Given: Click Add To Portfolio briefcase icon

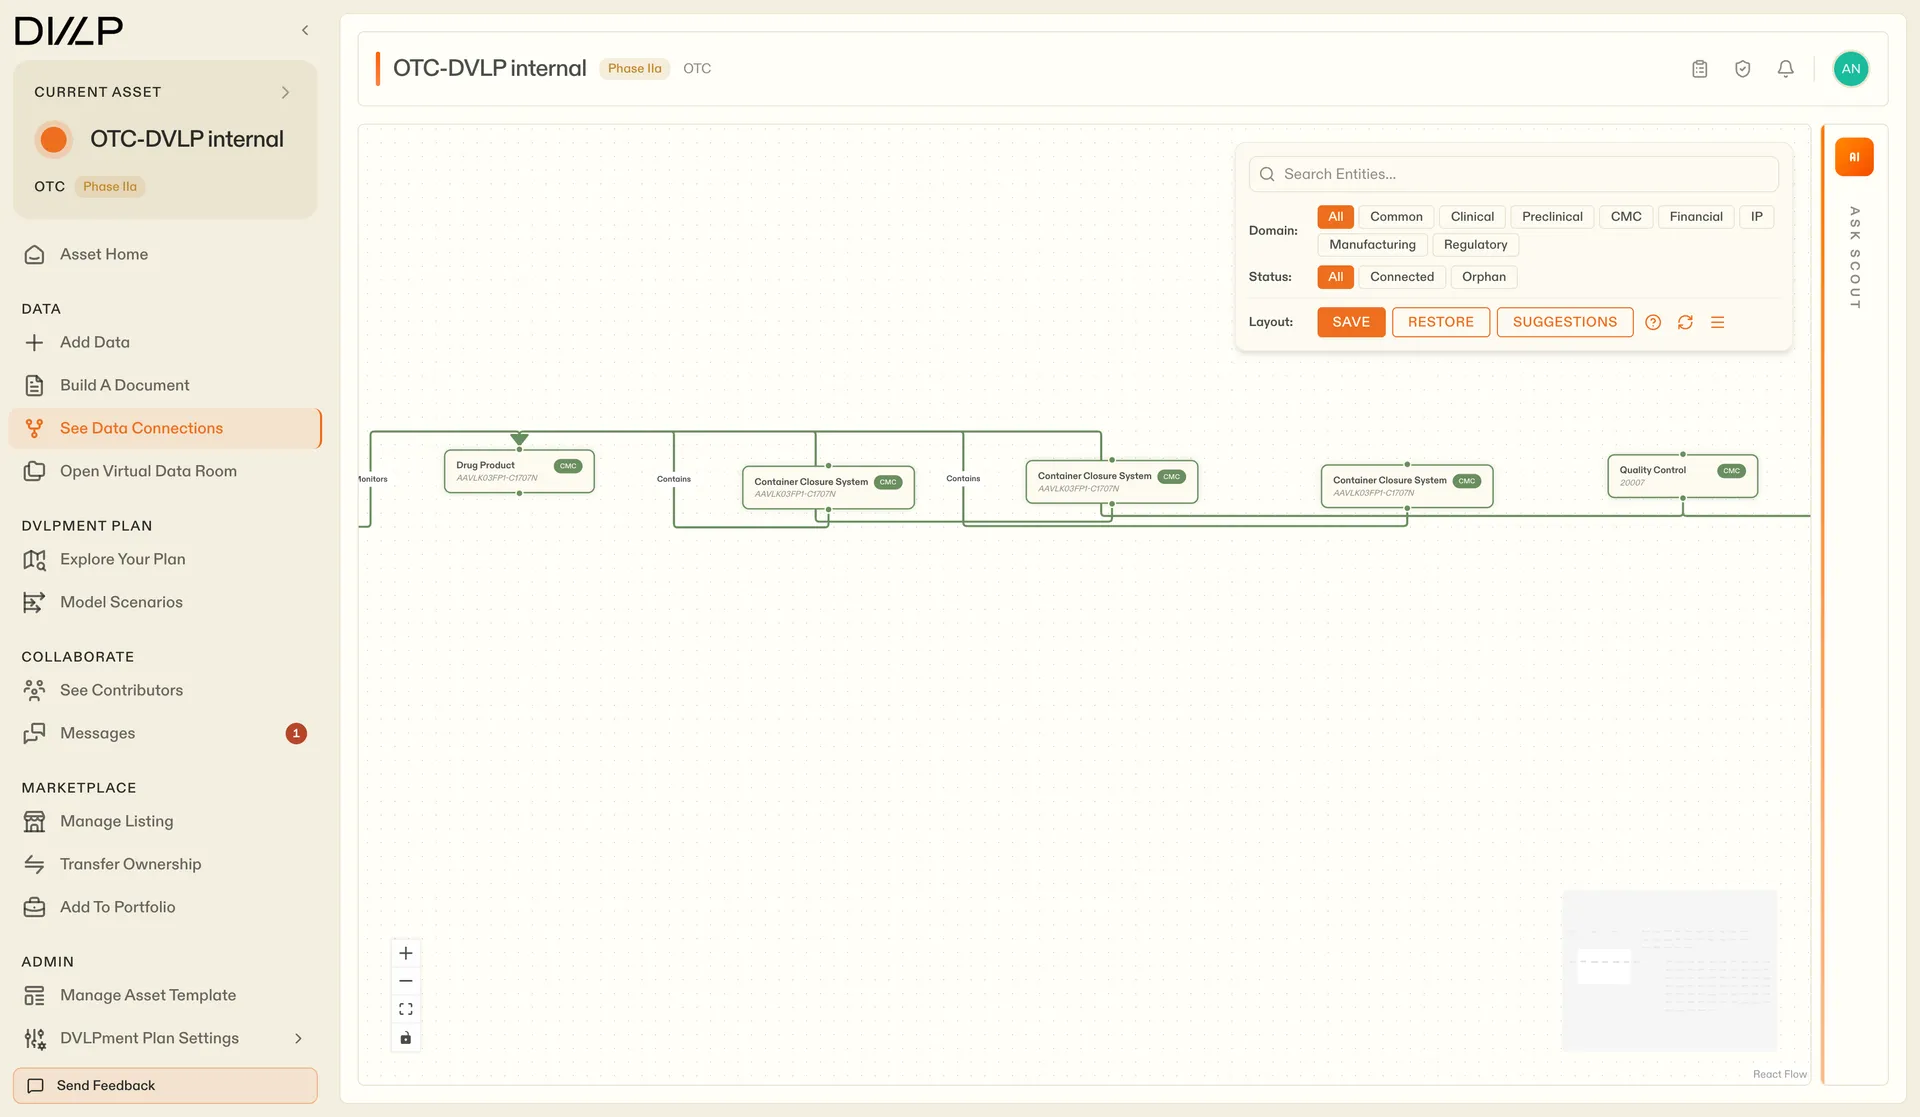Looking at the screenshot, I should click(x=34, y=907).
